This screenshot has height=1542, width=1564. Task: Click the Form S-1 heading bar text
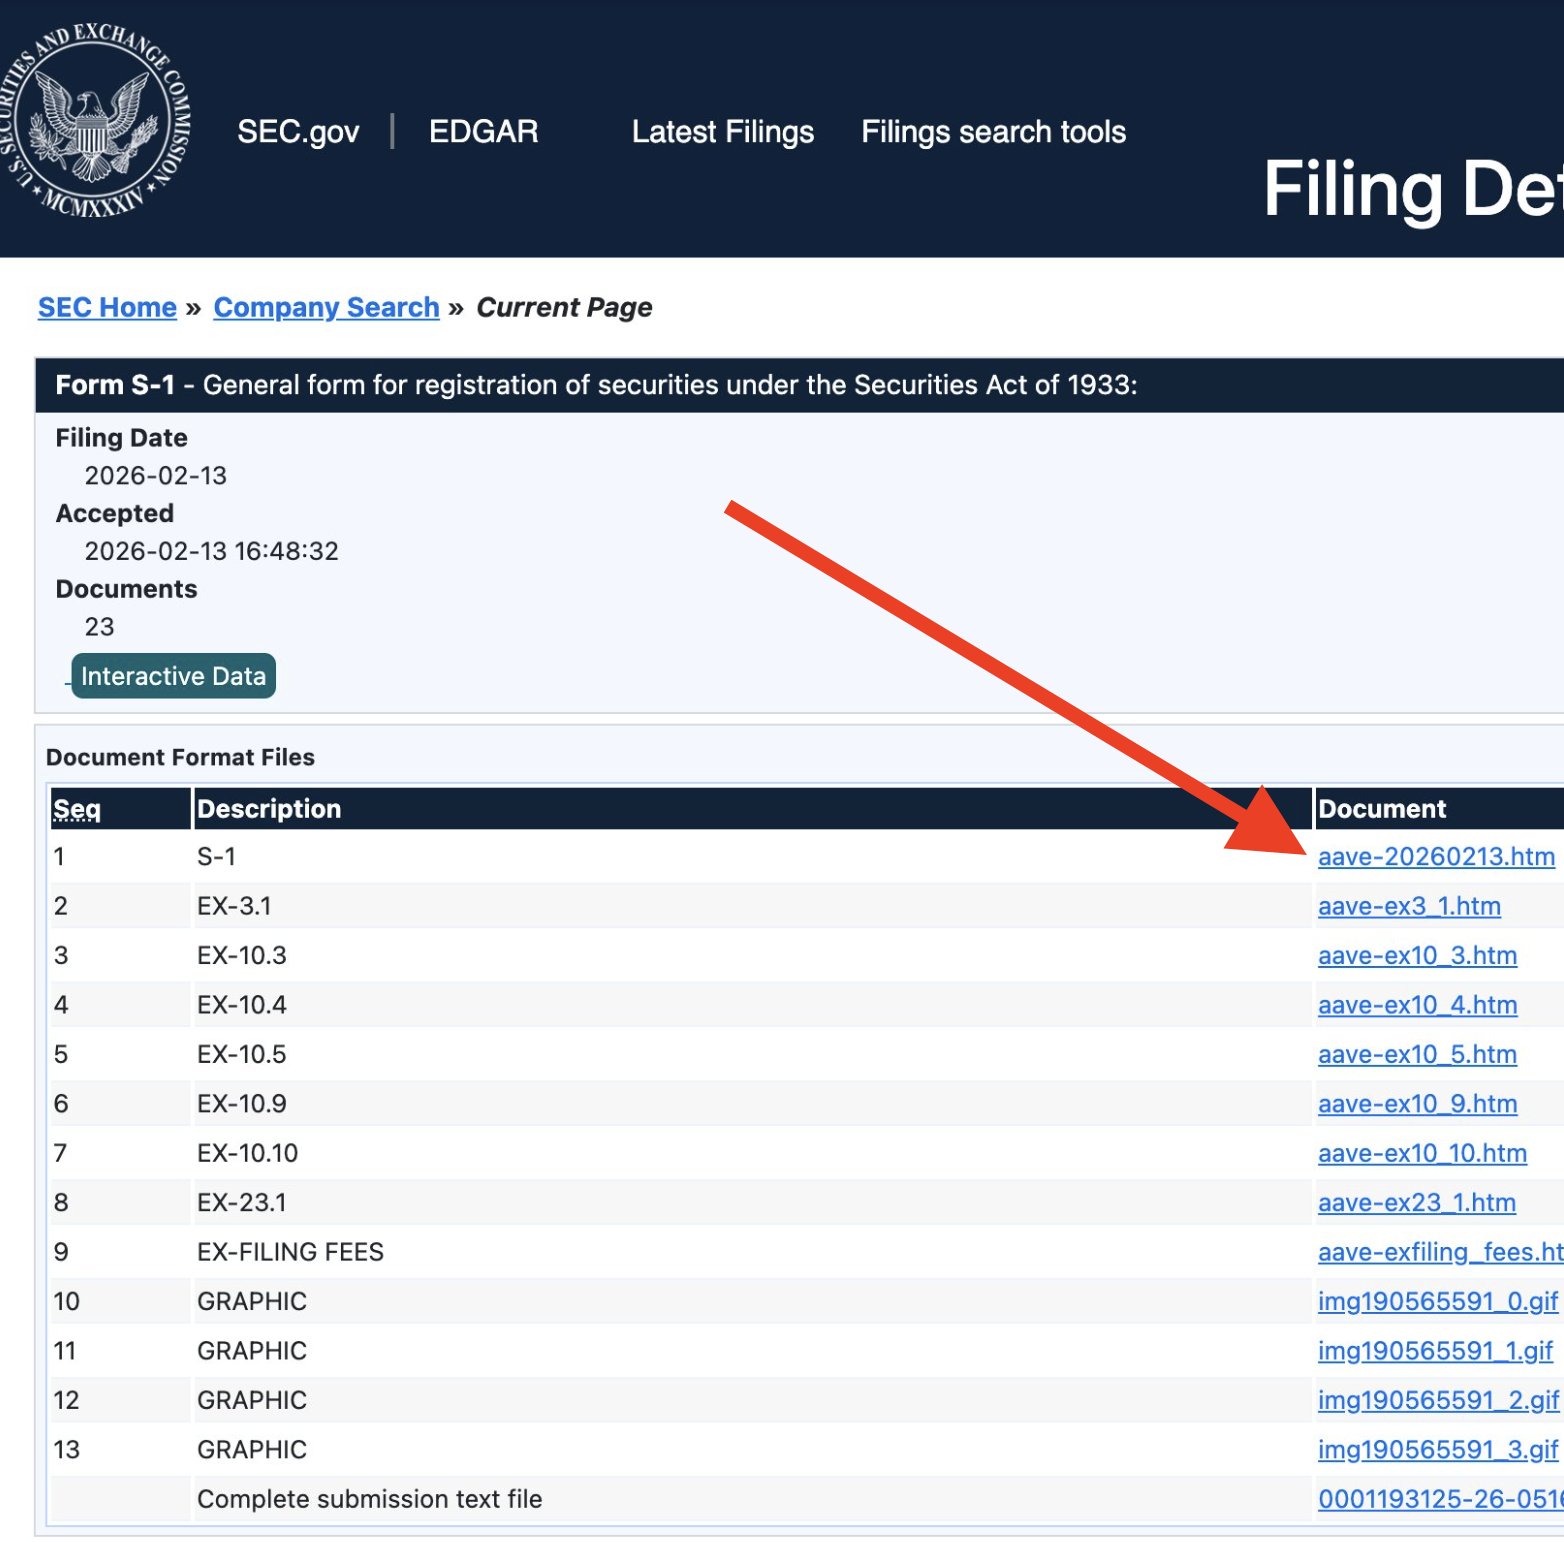click(x=596, y=385)
